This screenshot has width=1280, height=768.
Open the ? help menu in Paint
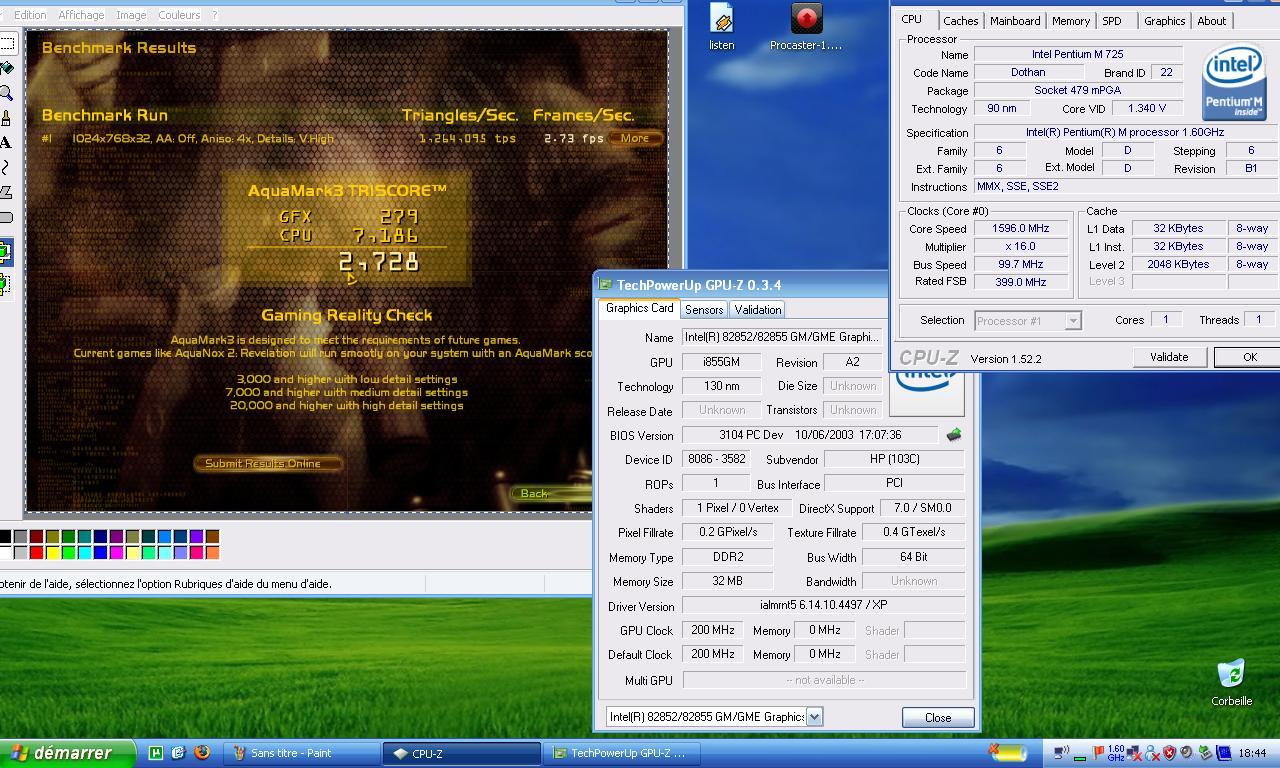[214, 15]
